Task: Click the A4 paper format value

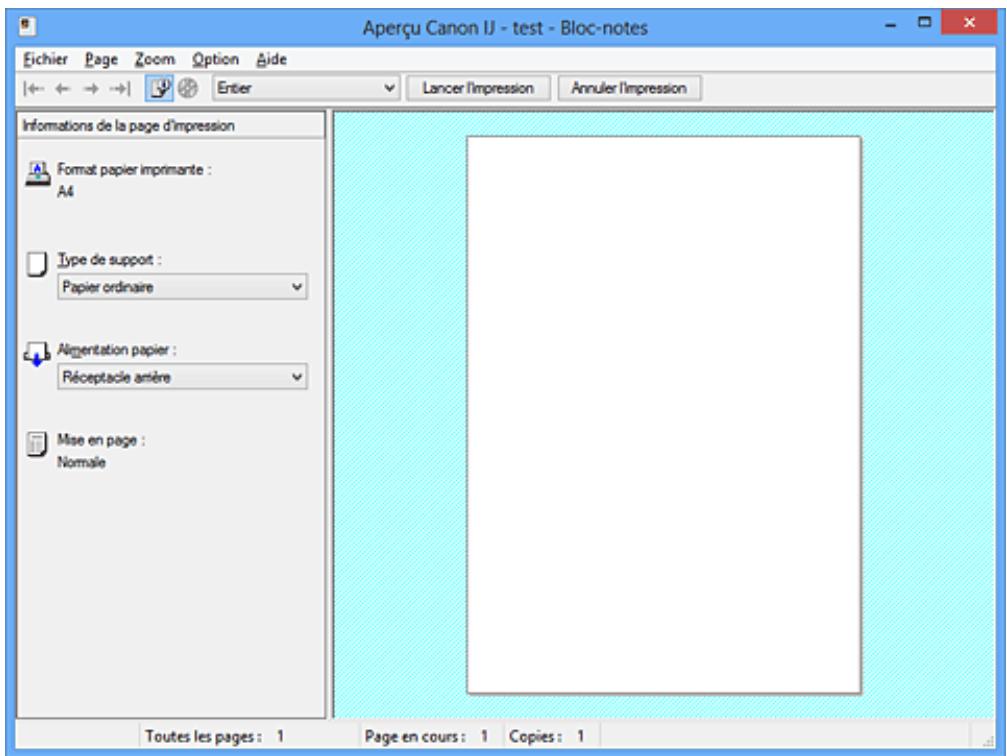Action: pyautogui.click(x=66, y=191)
